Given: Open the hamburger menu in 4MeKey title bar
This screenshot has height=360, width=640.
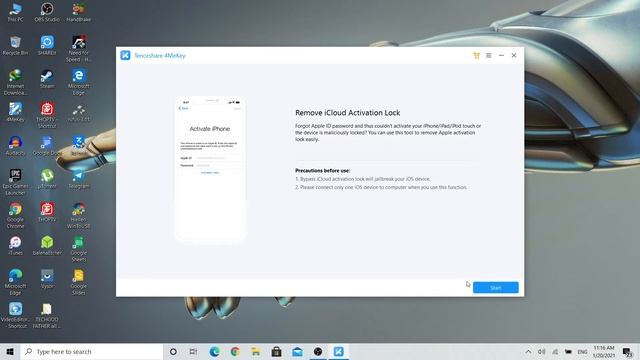Looking at the screenshot, I should (489, 56).
